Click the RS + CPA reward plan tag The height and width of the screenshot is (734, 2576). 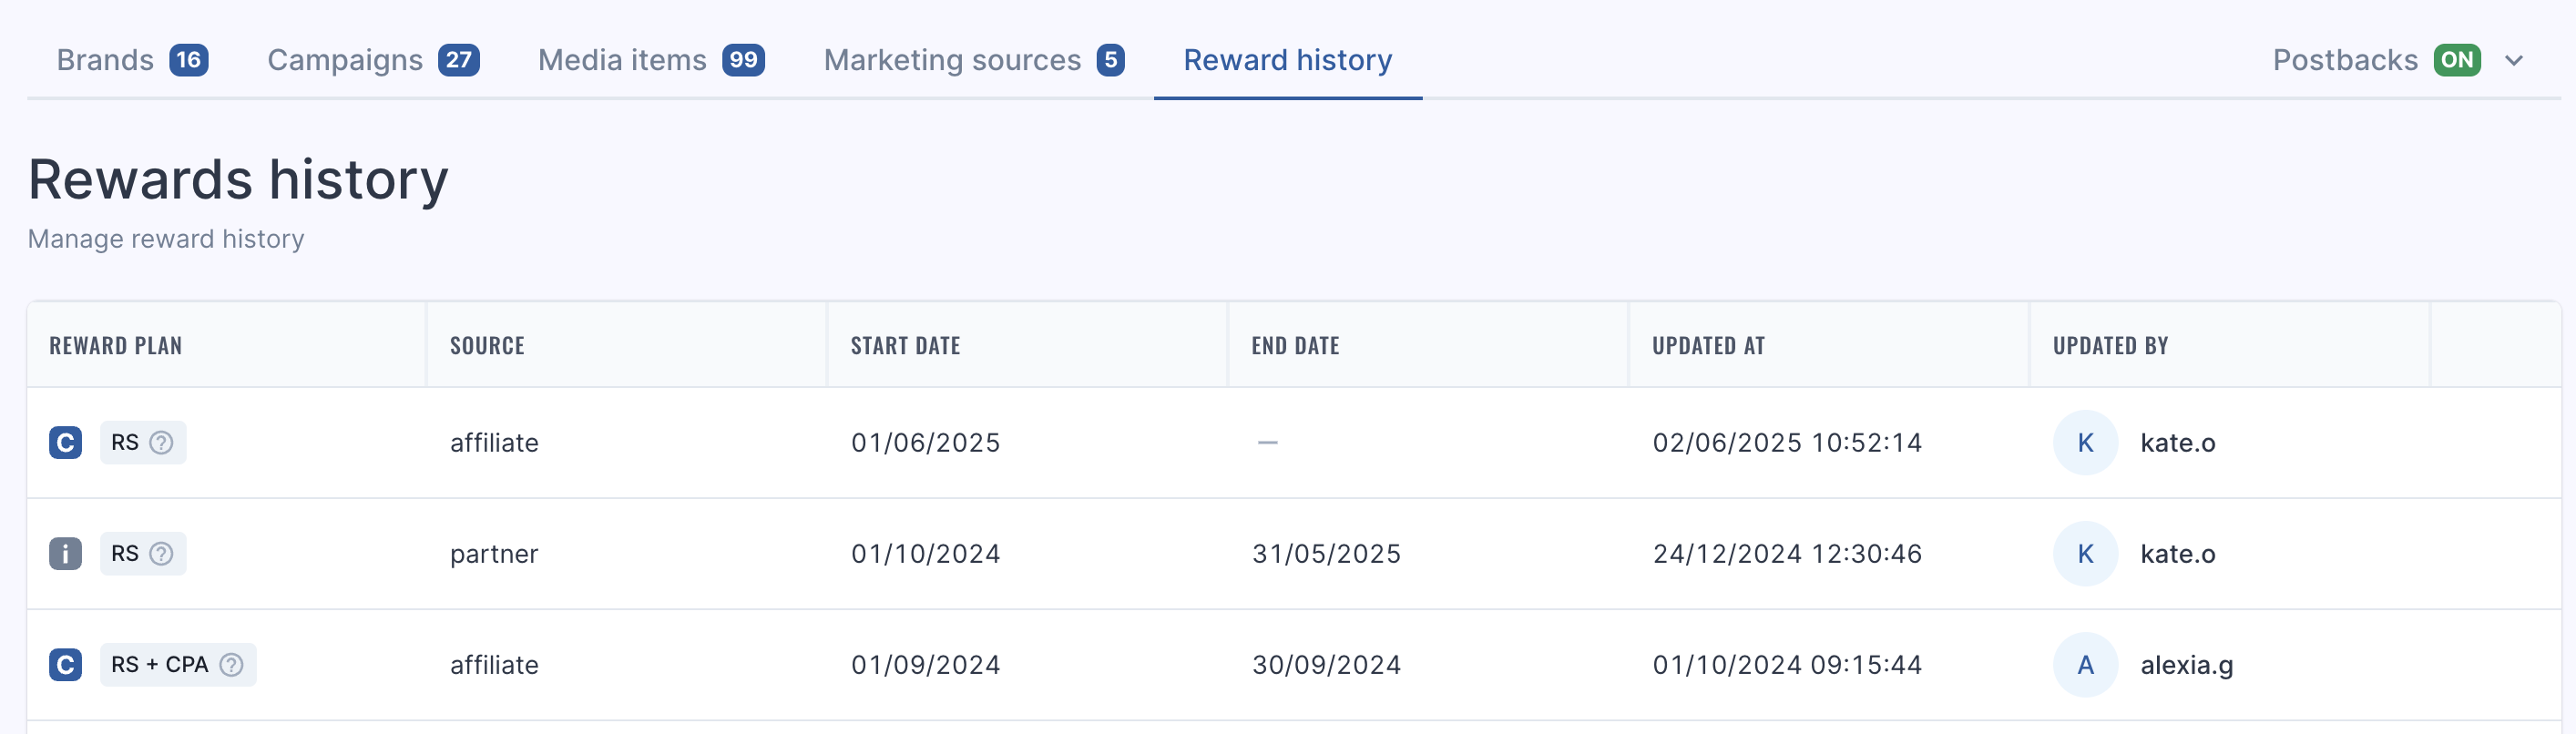click(x=178, y=664)
